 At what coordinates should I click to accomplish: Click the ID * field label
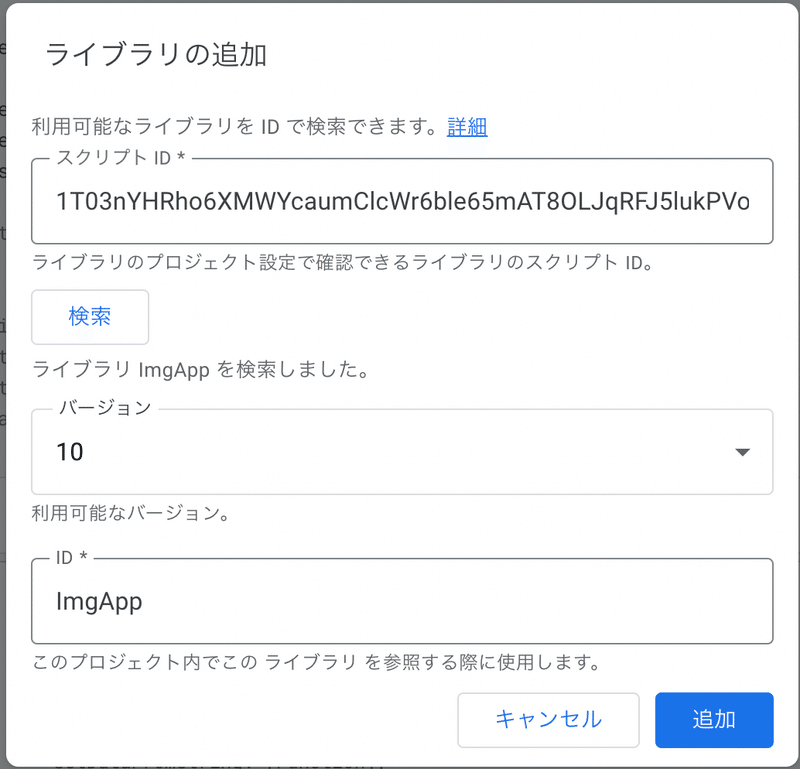click(72, 557)
